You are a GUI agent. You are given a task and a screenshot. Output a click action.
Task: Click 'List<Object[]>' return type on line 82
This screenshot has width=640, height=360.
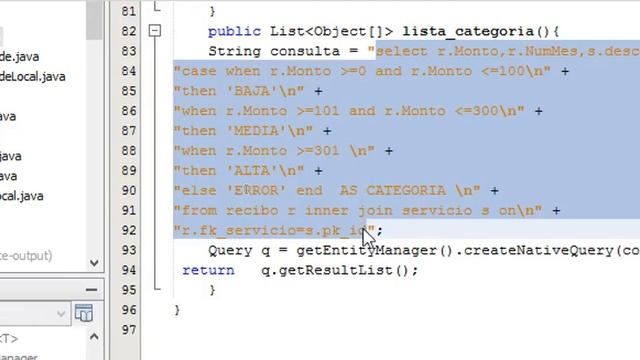click(331, 31)
